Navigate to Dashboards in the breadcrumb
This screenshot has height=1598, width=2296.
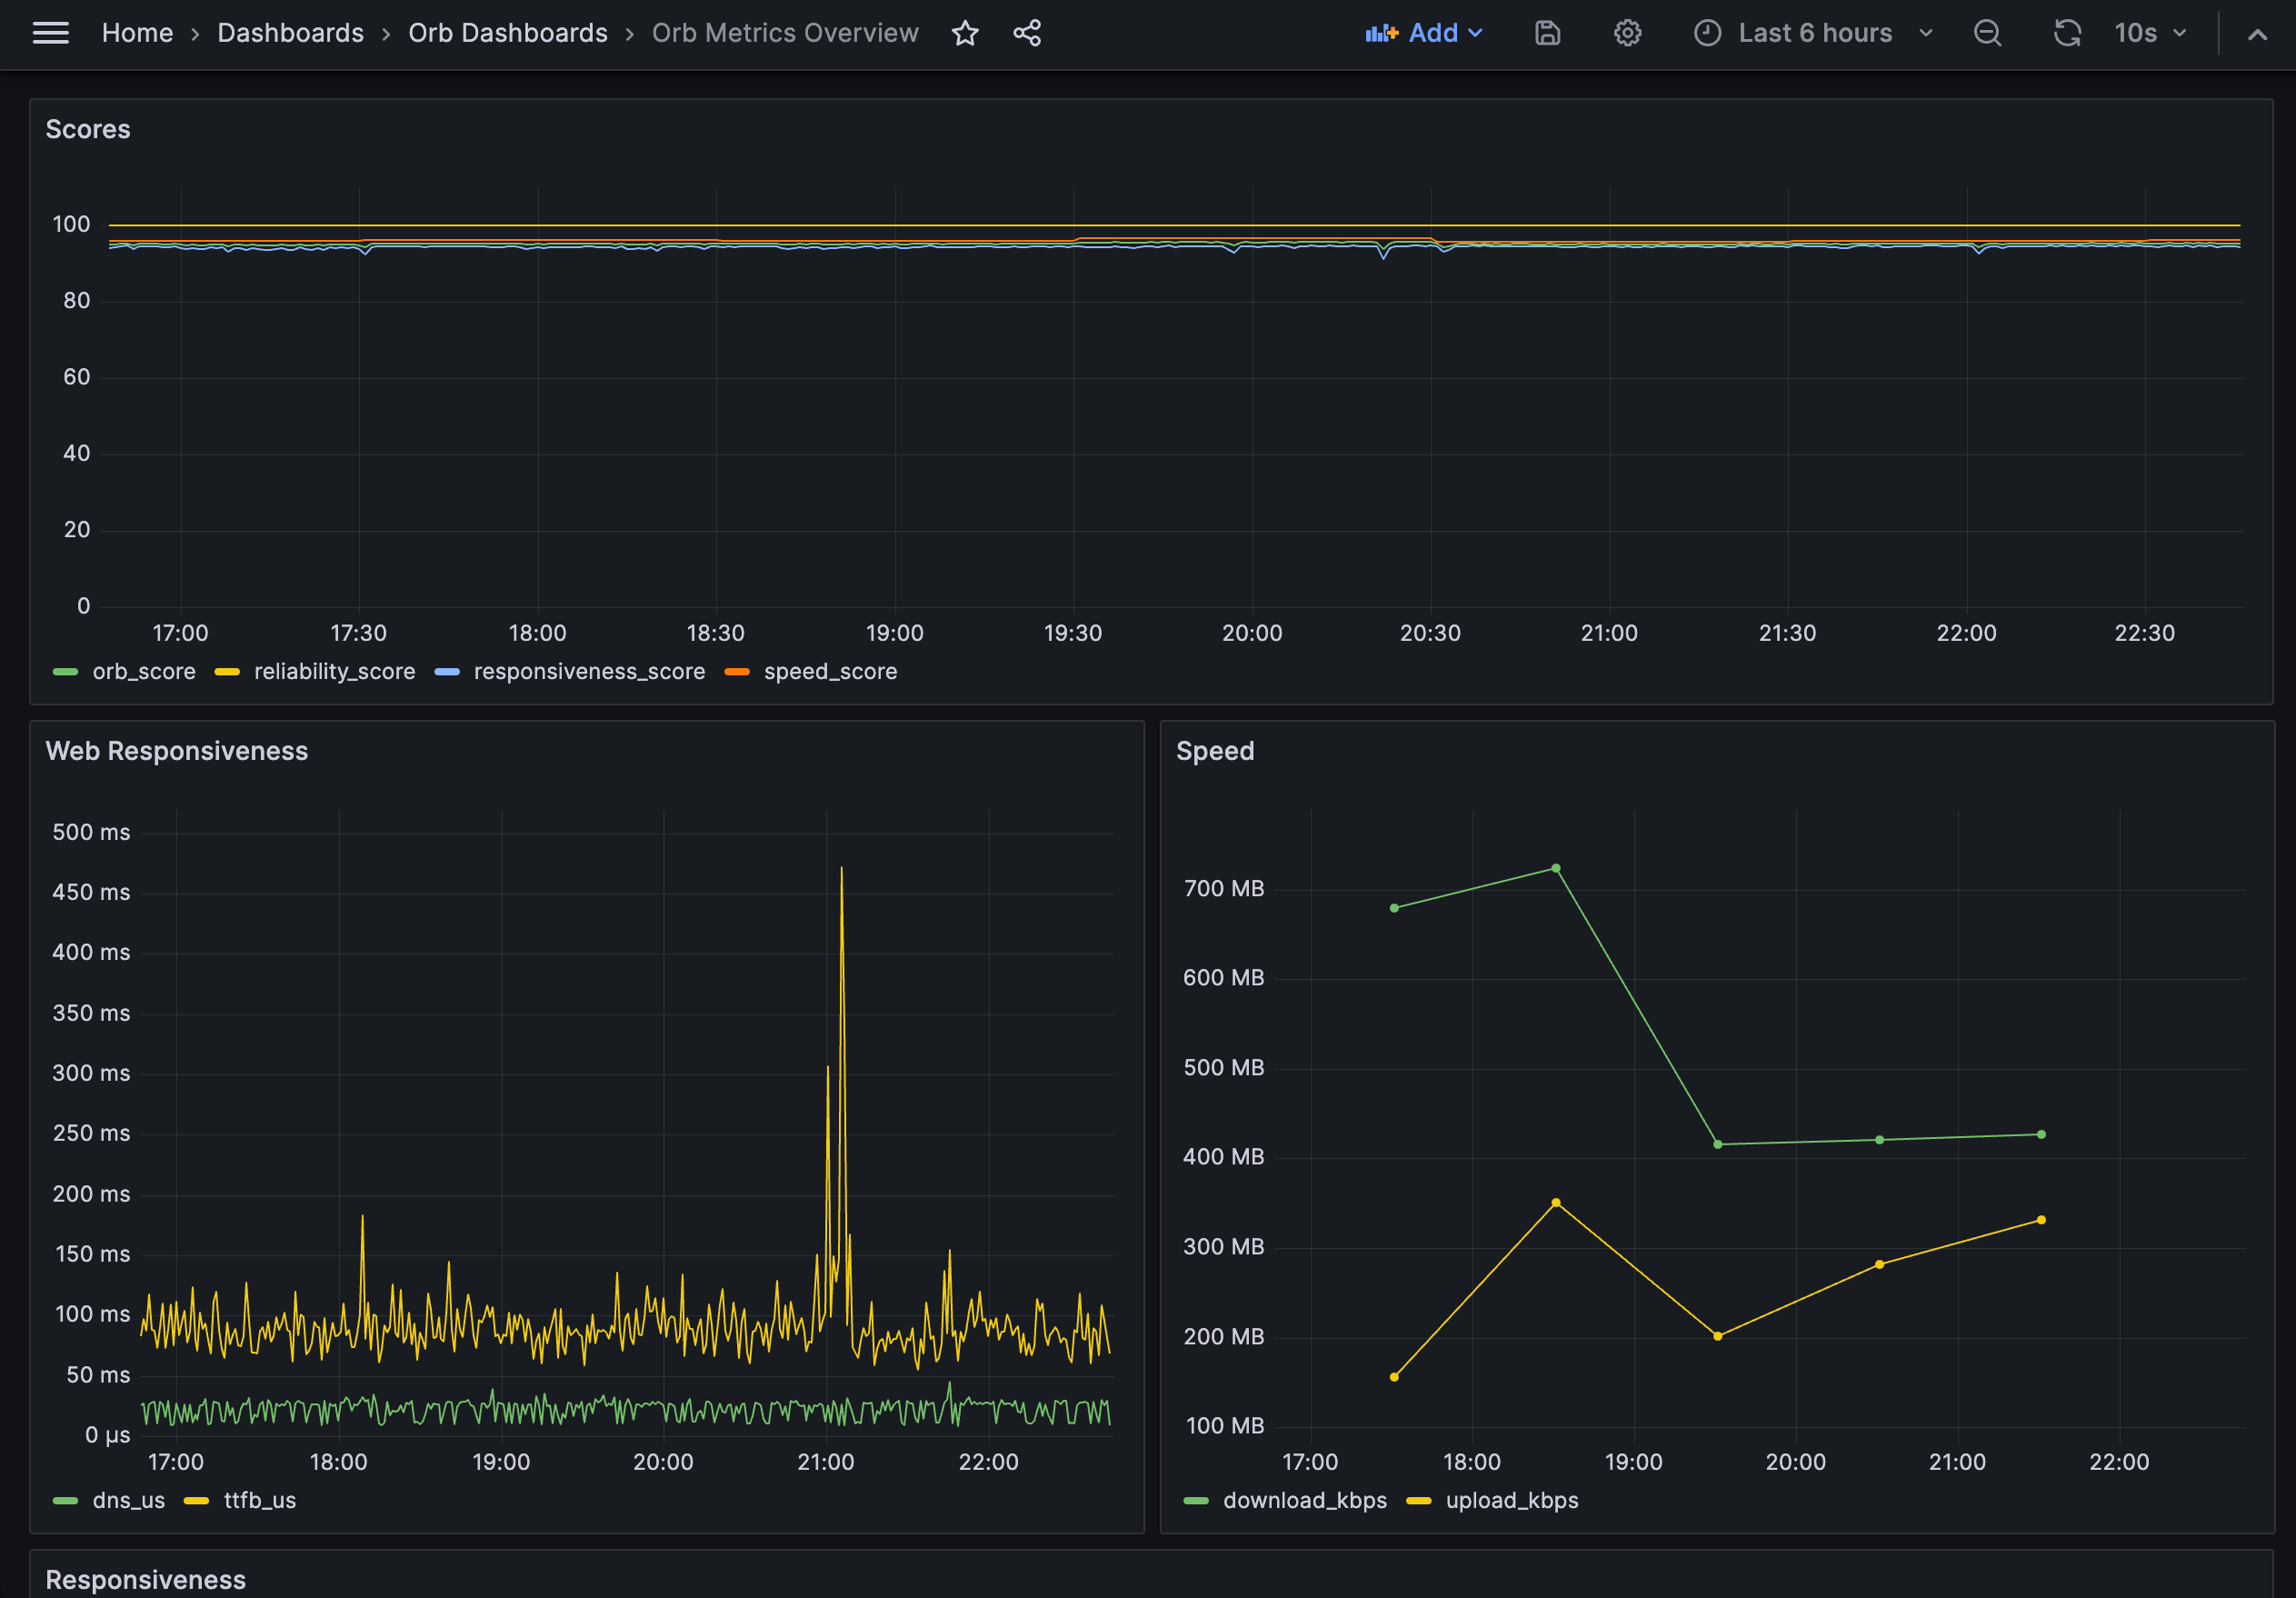point(290,33)
